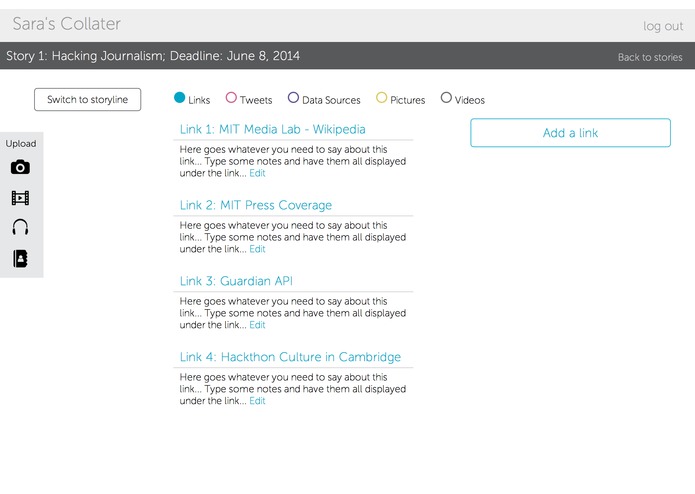Screen dimensions: 695x494
Task: Select the Links radio button
Action: [180, 97]
